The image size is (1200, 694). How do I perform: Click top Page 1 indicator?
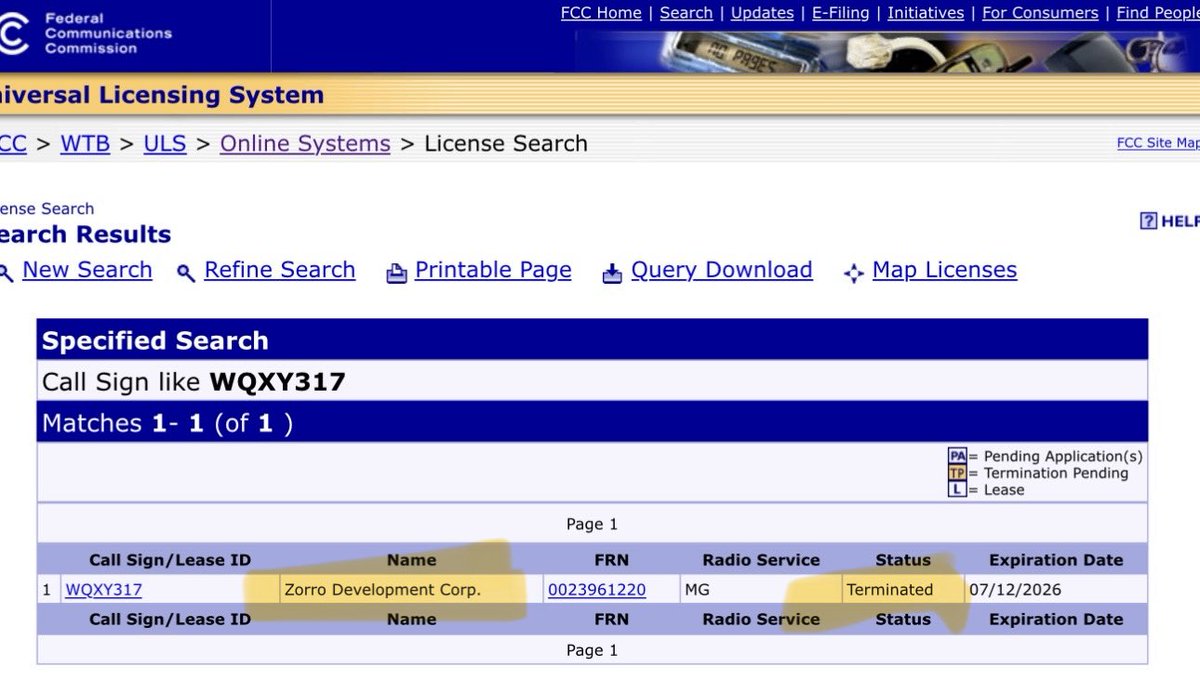point(592,524)
